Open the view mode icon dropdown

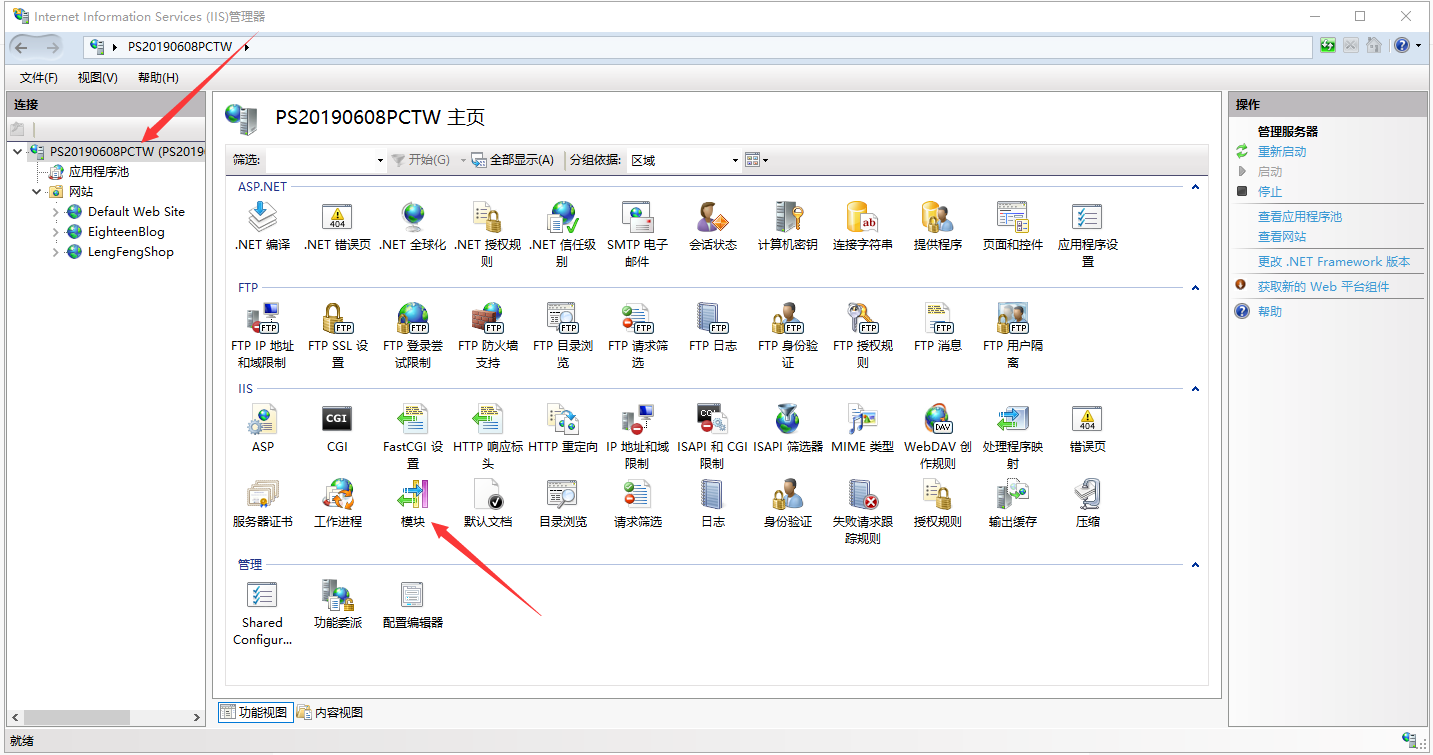click(757, 160)
